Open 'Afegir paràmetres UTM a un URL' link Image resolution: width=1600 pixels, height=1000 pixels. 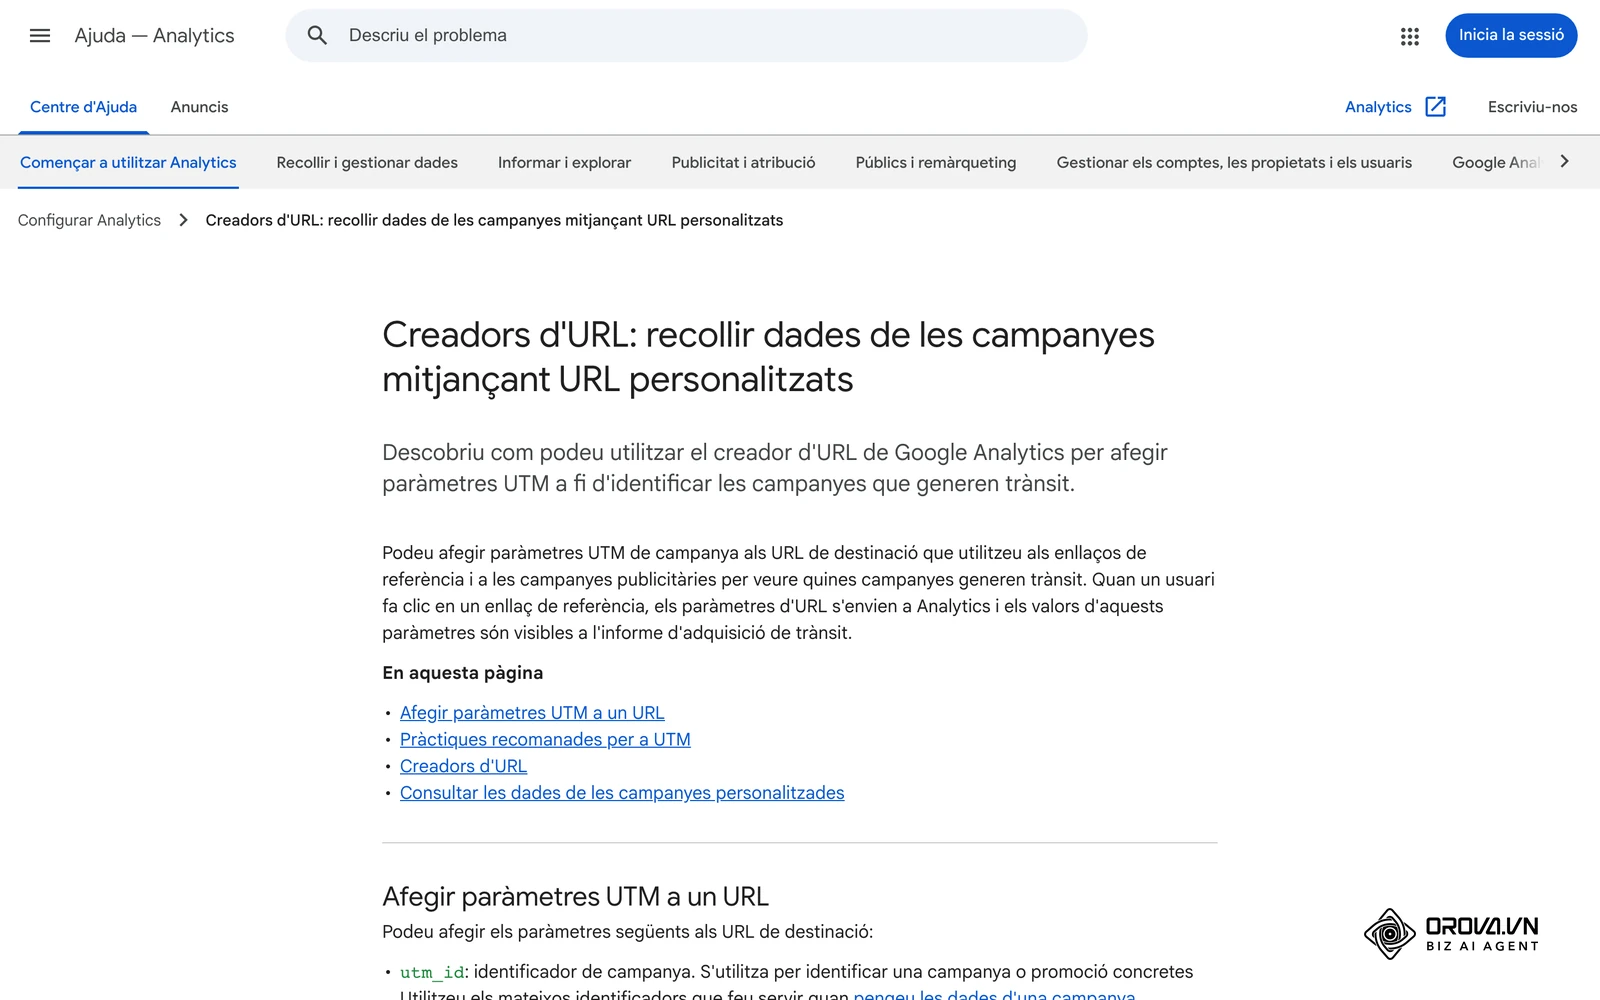[x=532, y=713]
